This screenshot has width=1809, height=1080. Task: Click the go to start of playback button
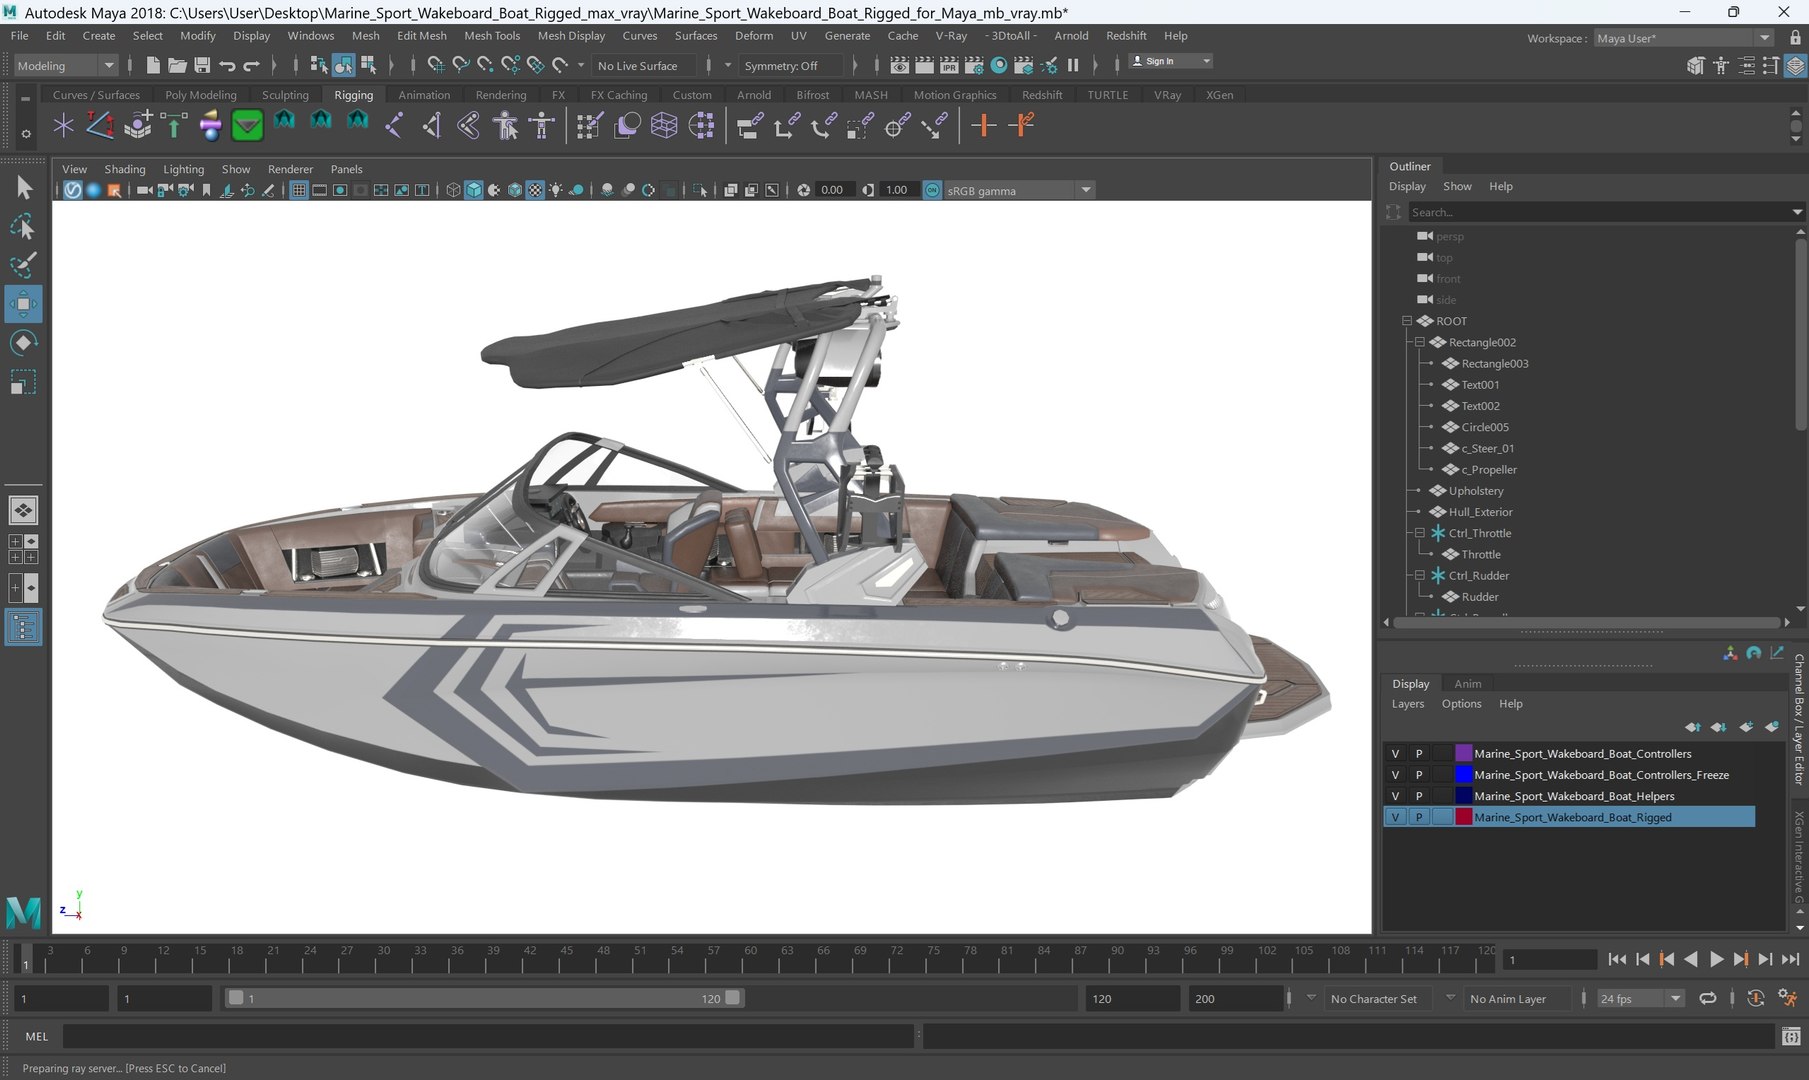[x=1617, y=959]
